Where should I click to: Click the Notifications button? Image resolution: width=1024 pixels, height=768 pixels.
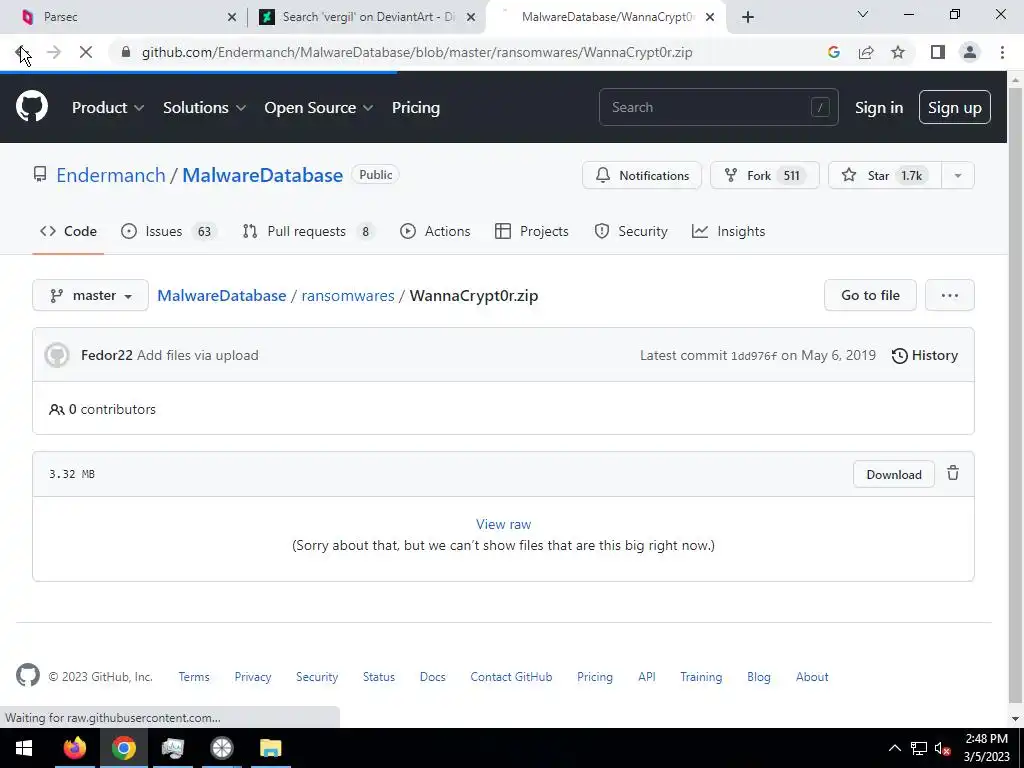point(642,175)
